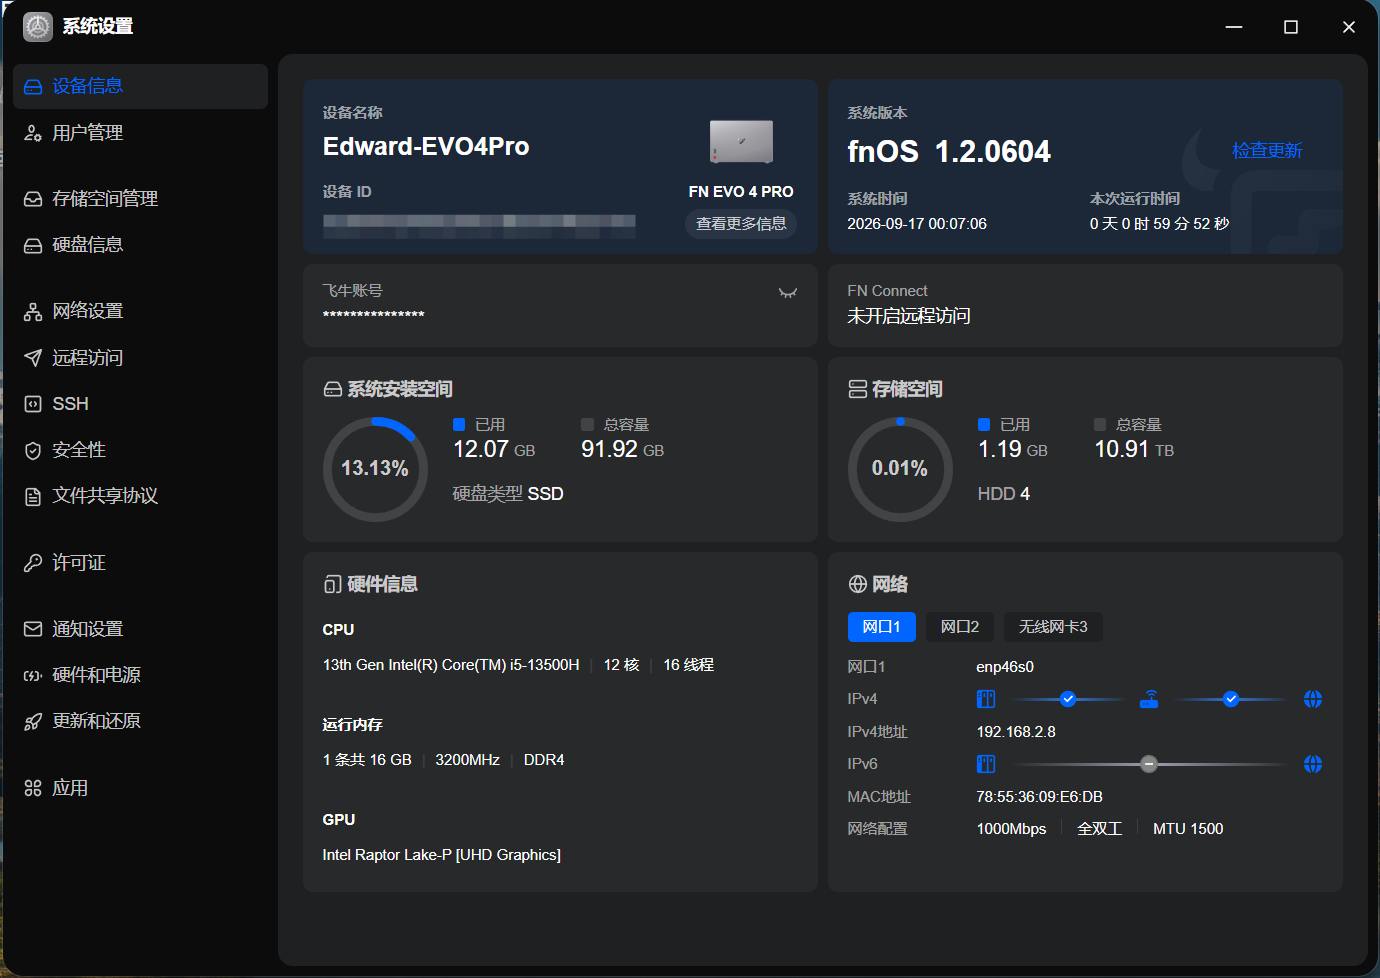
Task: Go to 存储空间管理 in the sidebar
Action: pos(140,199)
